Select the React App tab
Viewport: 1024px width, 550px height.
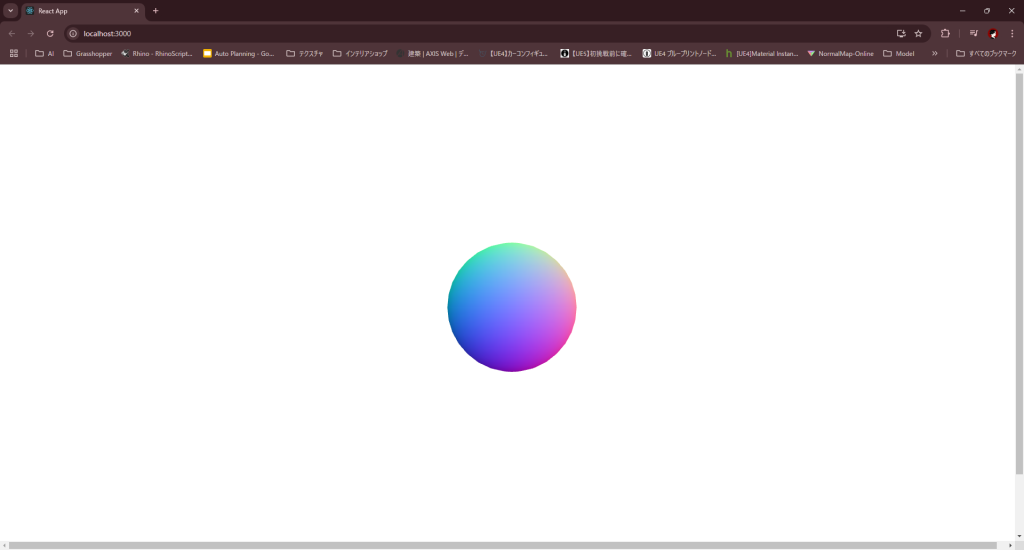click(x=80, y=10)
